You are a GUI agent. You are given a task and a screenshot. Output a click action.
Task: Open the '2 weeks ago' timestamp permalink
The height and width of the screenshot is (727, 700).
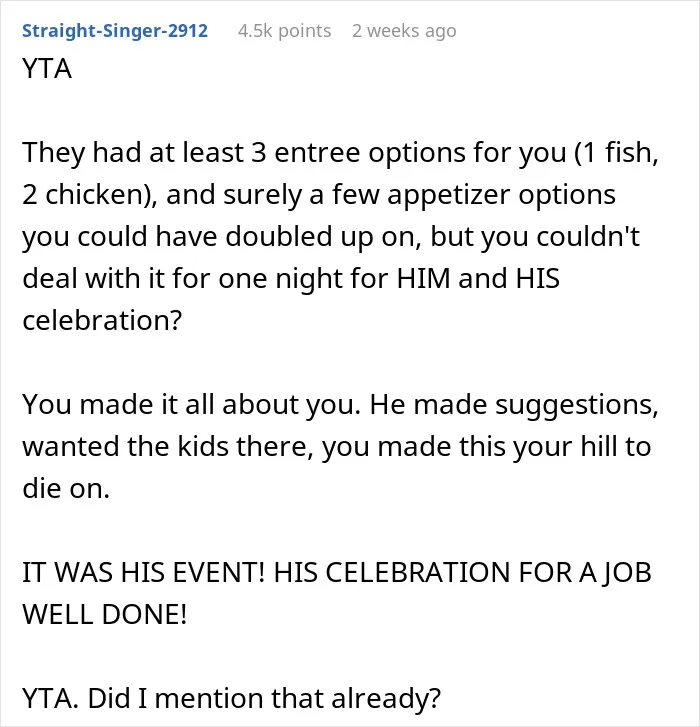(404, 31)
